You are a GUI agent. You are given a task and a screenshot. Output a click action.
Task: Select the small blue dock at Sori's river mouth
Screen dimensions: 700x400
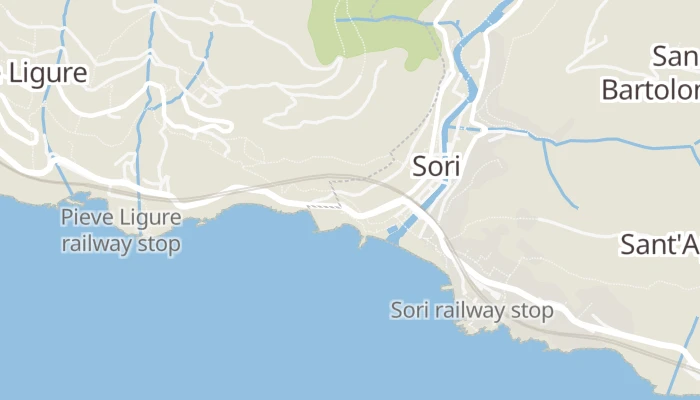(x=392, y=230)
